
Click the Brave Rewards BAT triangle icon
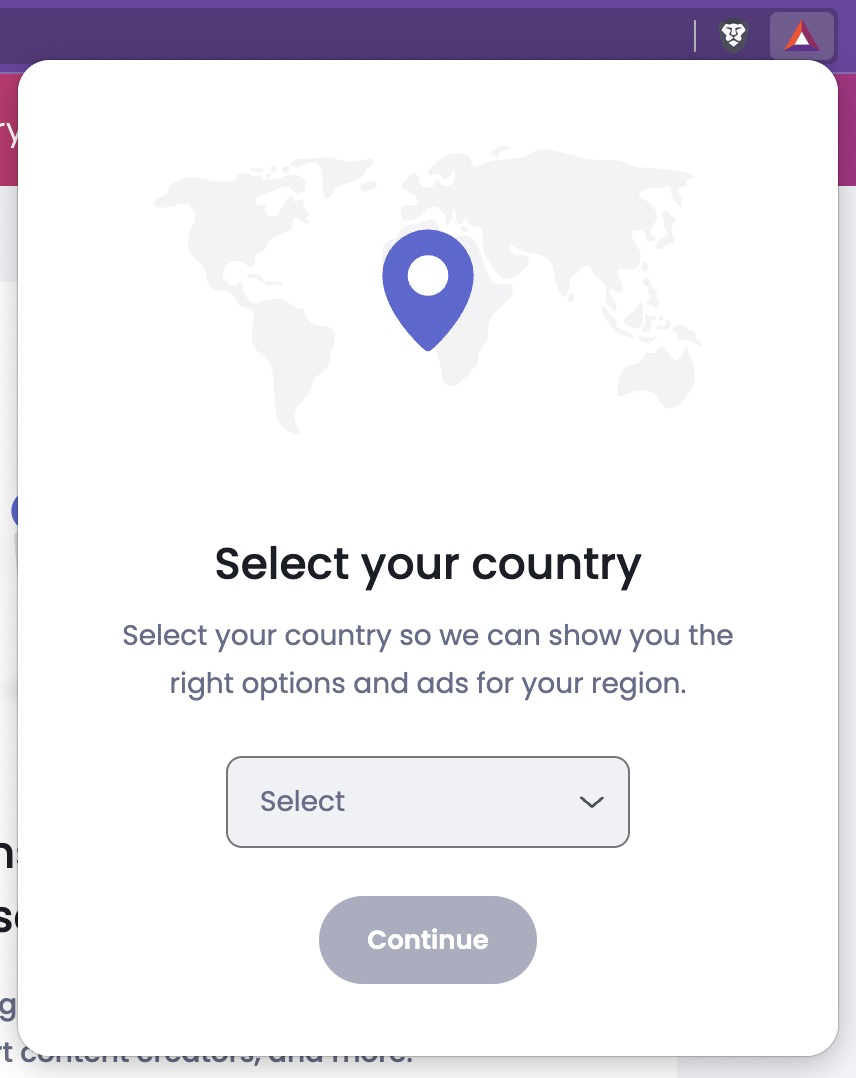click(802, 36)
